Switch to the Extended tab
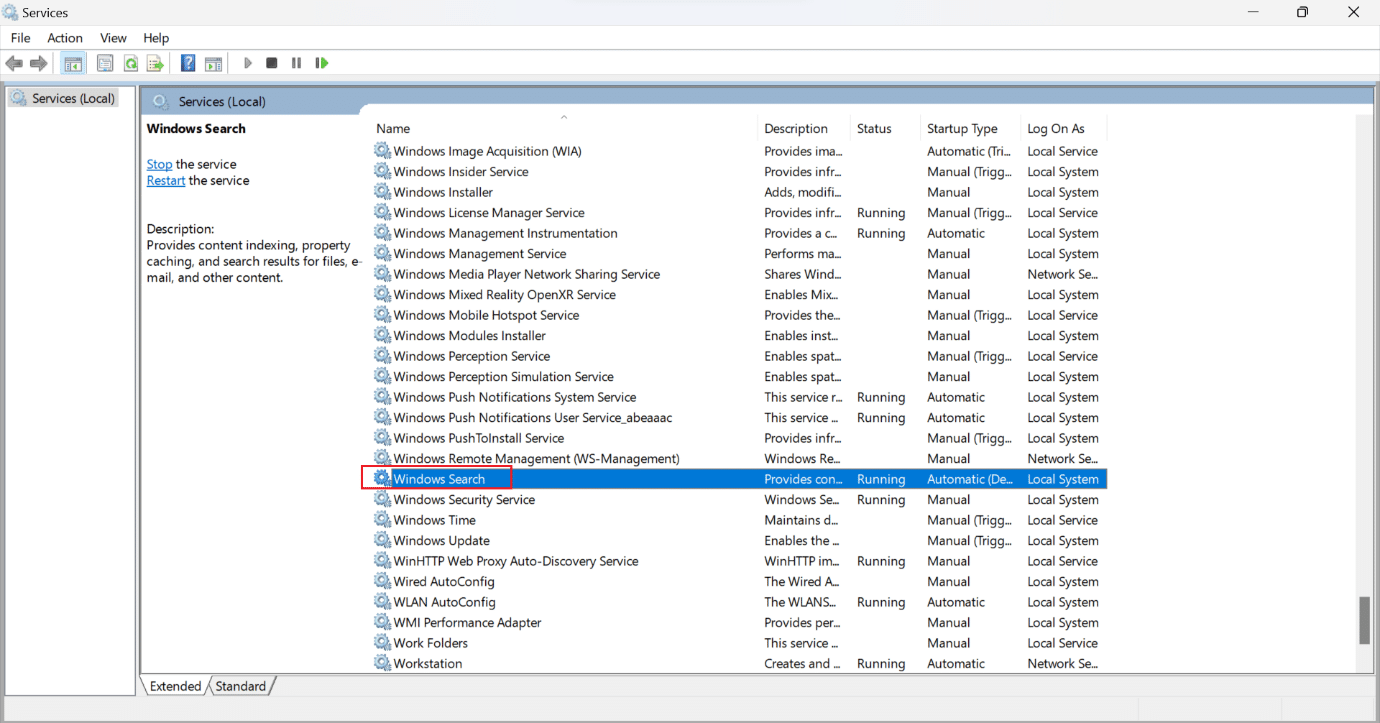The height and width of the screenshot is (723, 1380). pyautogui.click(x=176, y=686)
